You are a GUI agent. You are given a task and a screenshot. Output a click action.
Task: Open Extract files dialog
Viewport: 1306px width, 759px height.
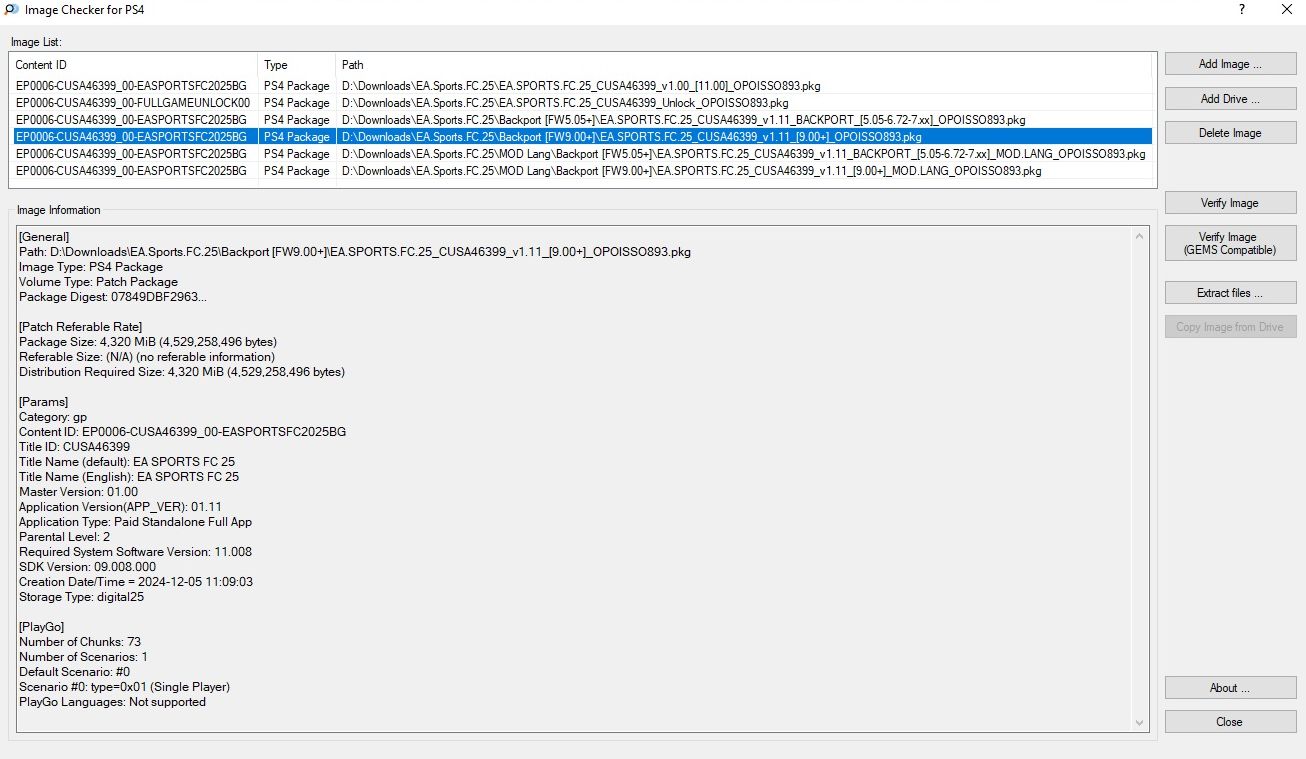[1230, 293]
